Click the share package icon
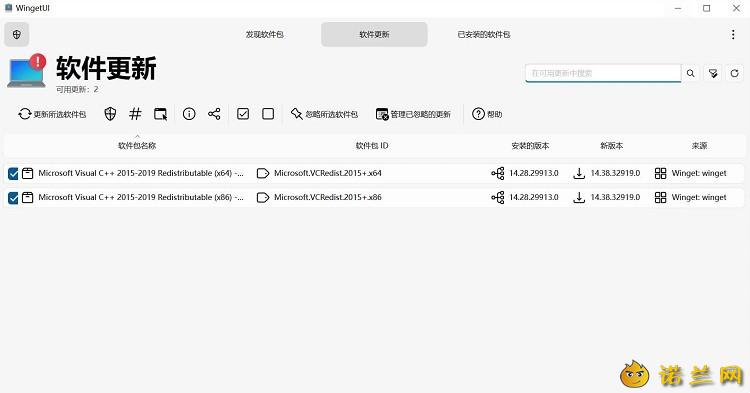The height and width of the screenshot is (393, 750). (214, 114)
